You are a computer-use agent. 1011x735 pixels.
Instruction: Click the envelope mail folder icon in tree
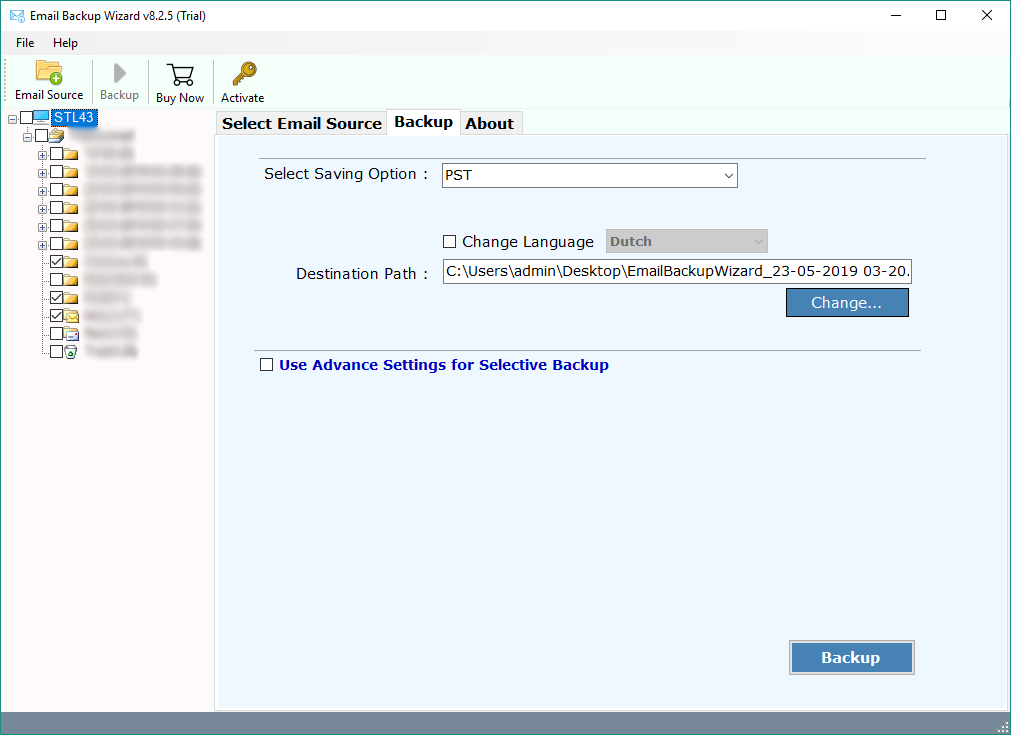tap(71, 316)
